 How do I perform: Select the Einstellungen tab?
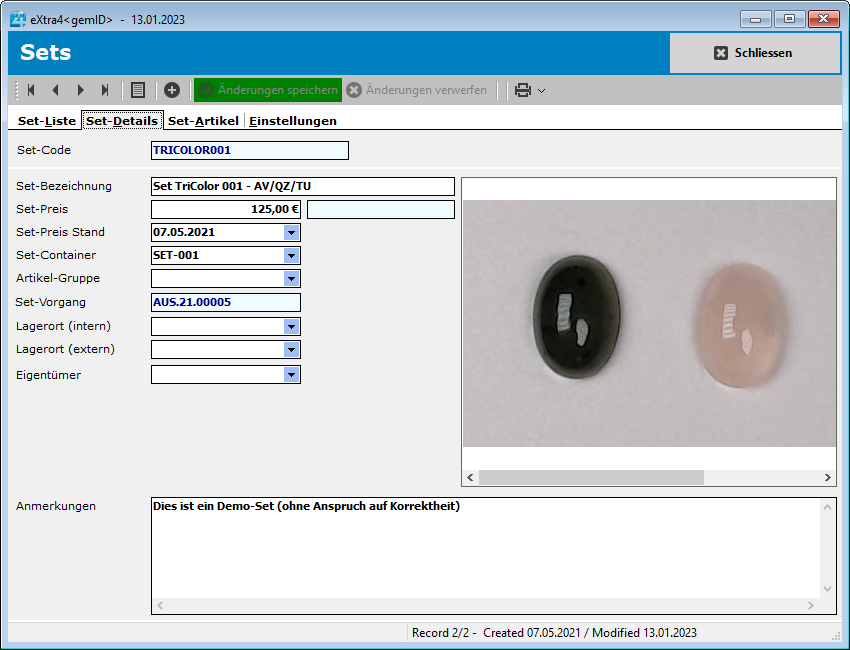point(292,121)
